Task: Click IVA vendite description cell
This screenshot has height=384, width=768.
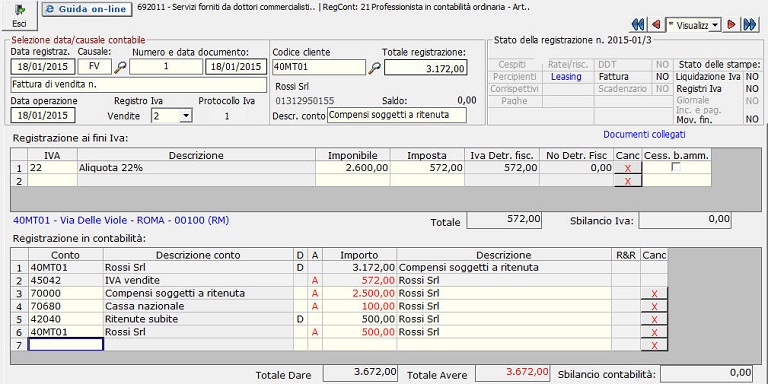Action: (x=198, y=281)
